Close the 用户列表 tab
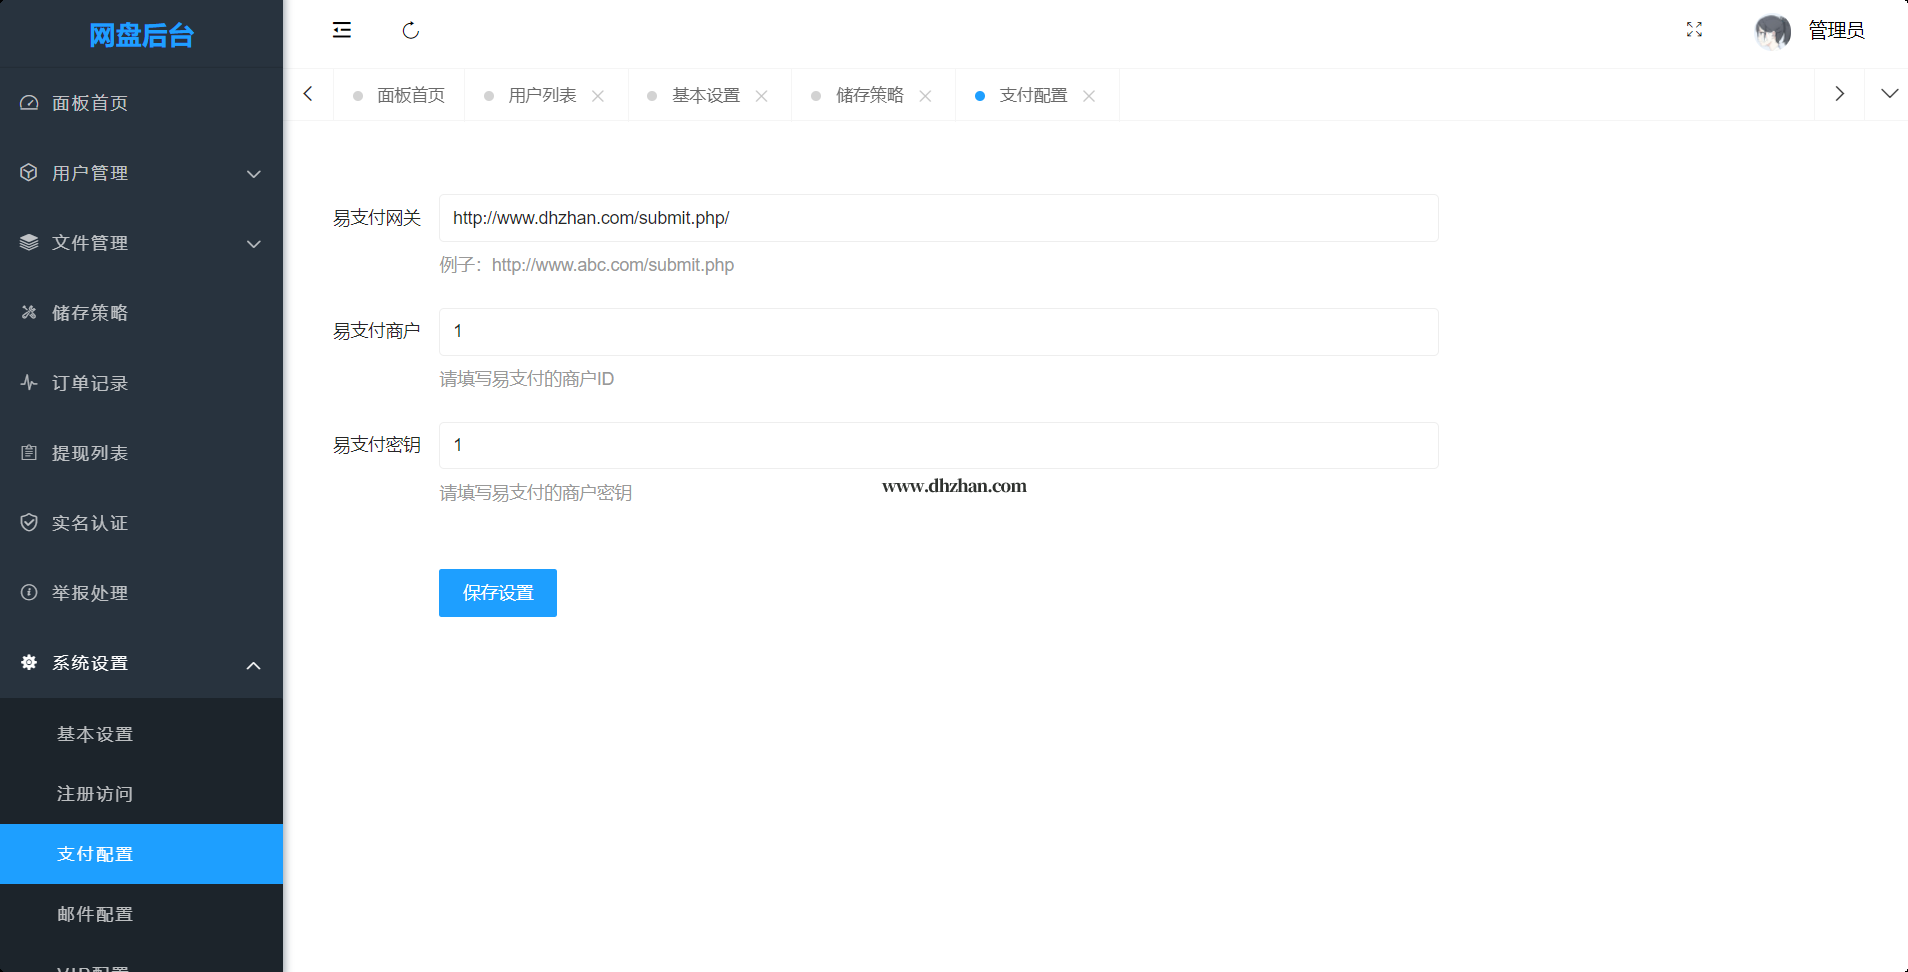The image size is (1908, 972). [x=598, y=96]
